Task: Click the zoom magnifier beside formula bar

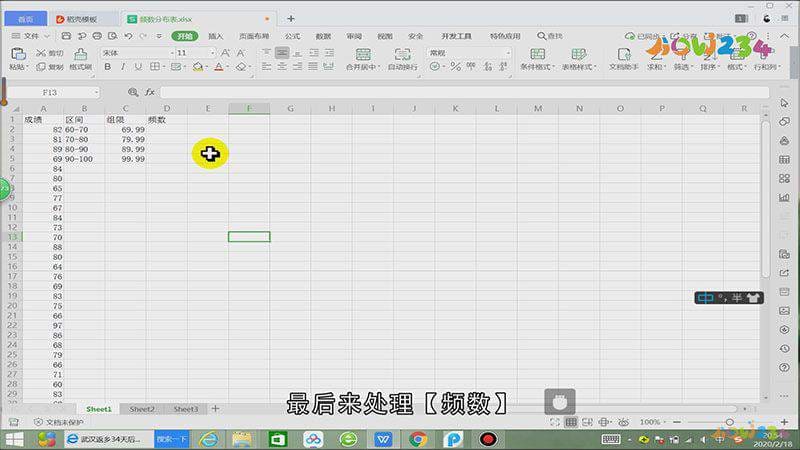Action: click(x=133, y=92)
